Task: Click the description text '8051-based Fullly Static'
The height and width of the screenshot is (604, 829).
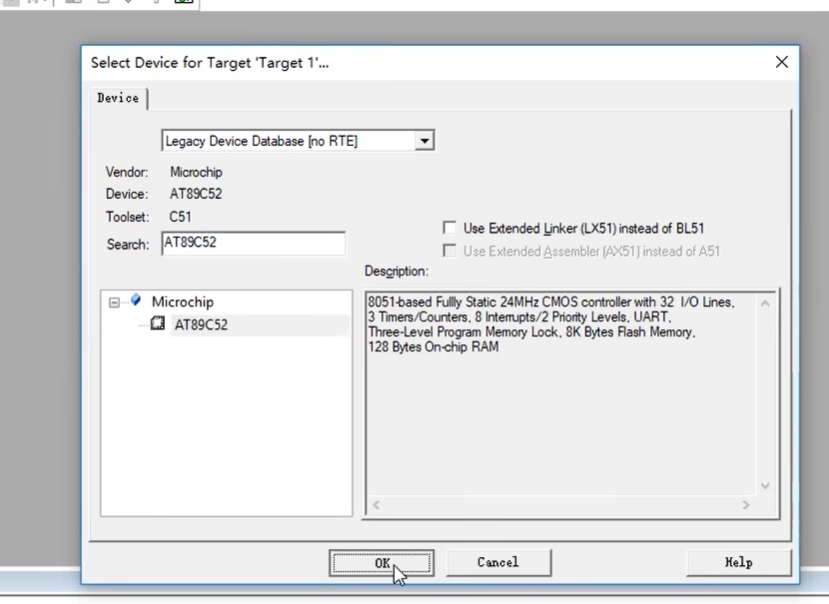Action: click(432, 302)
